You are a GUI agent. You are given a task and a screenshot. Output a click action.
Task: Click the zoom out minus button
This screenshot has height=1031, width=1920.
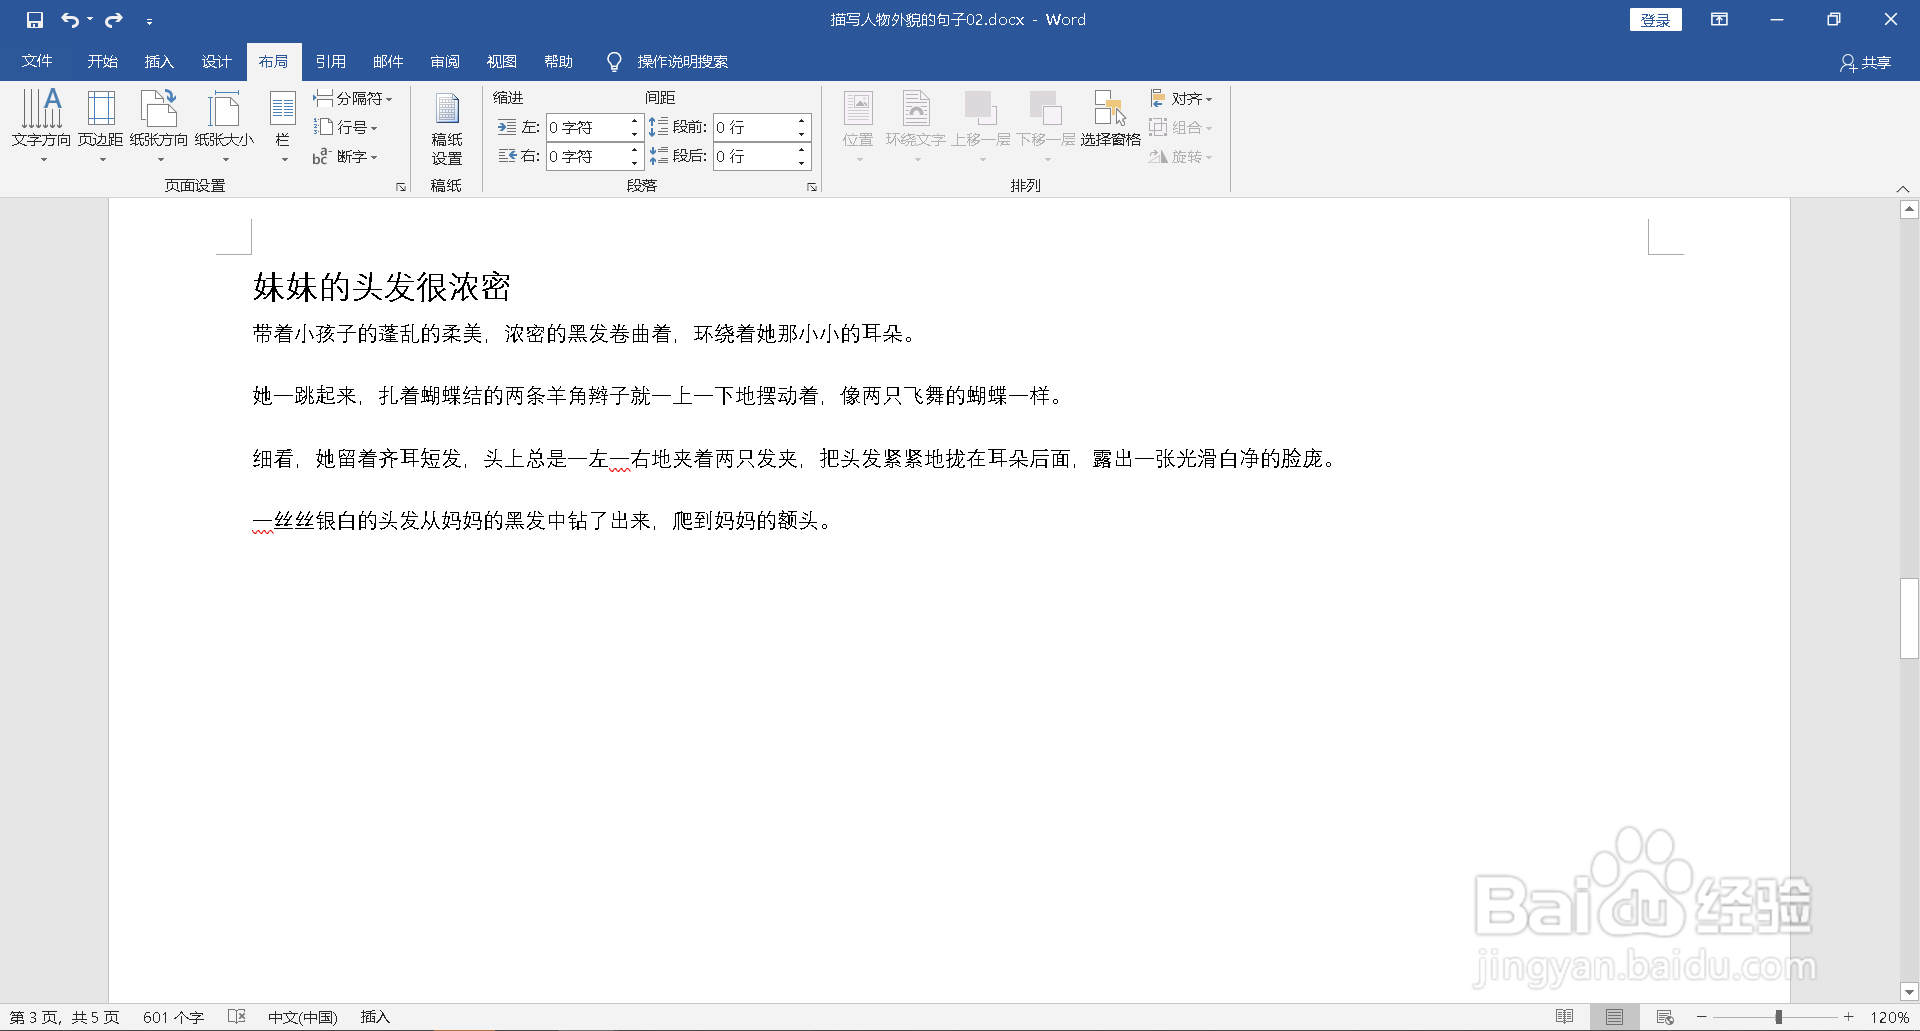[x=1701, y=1017]
